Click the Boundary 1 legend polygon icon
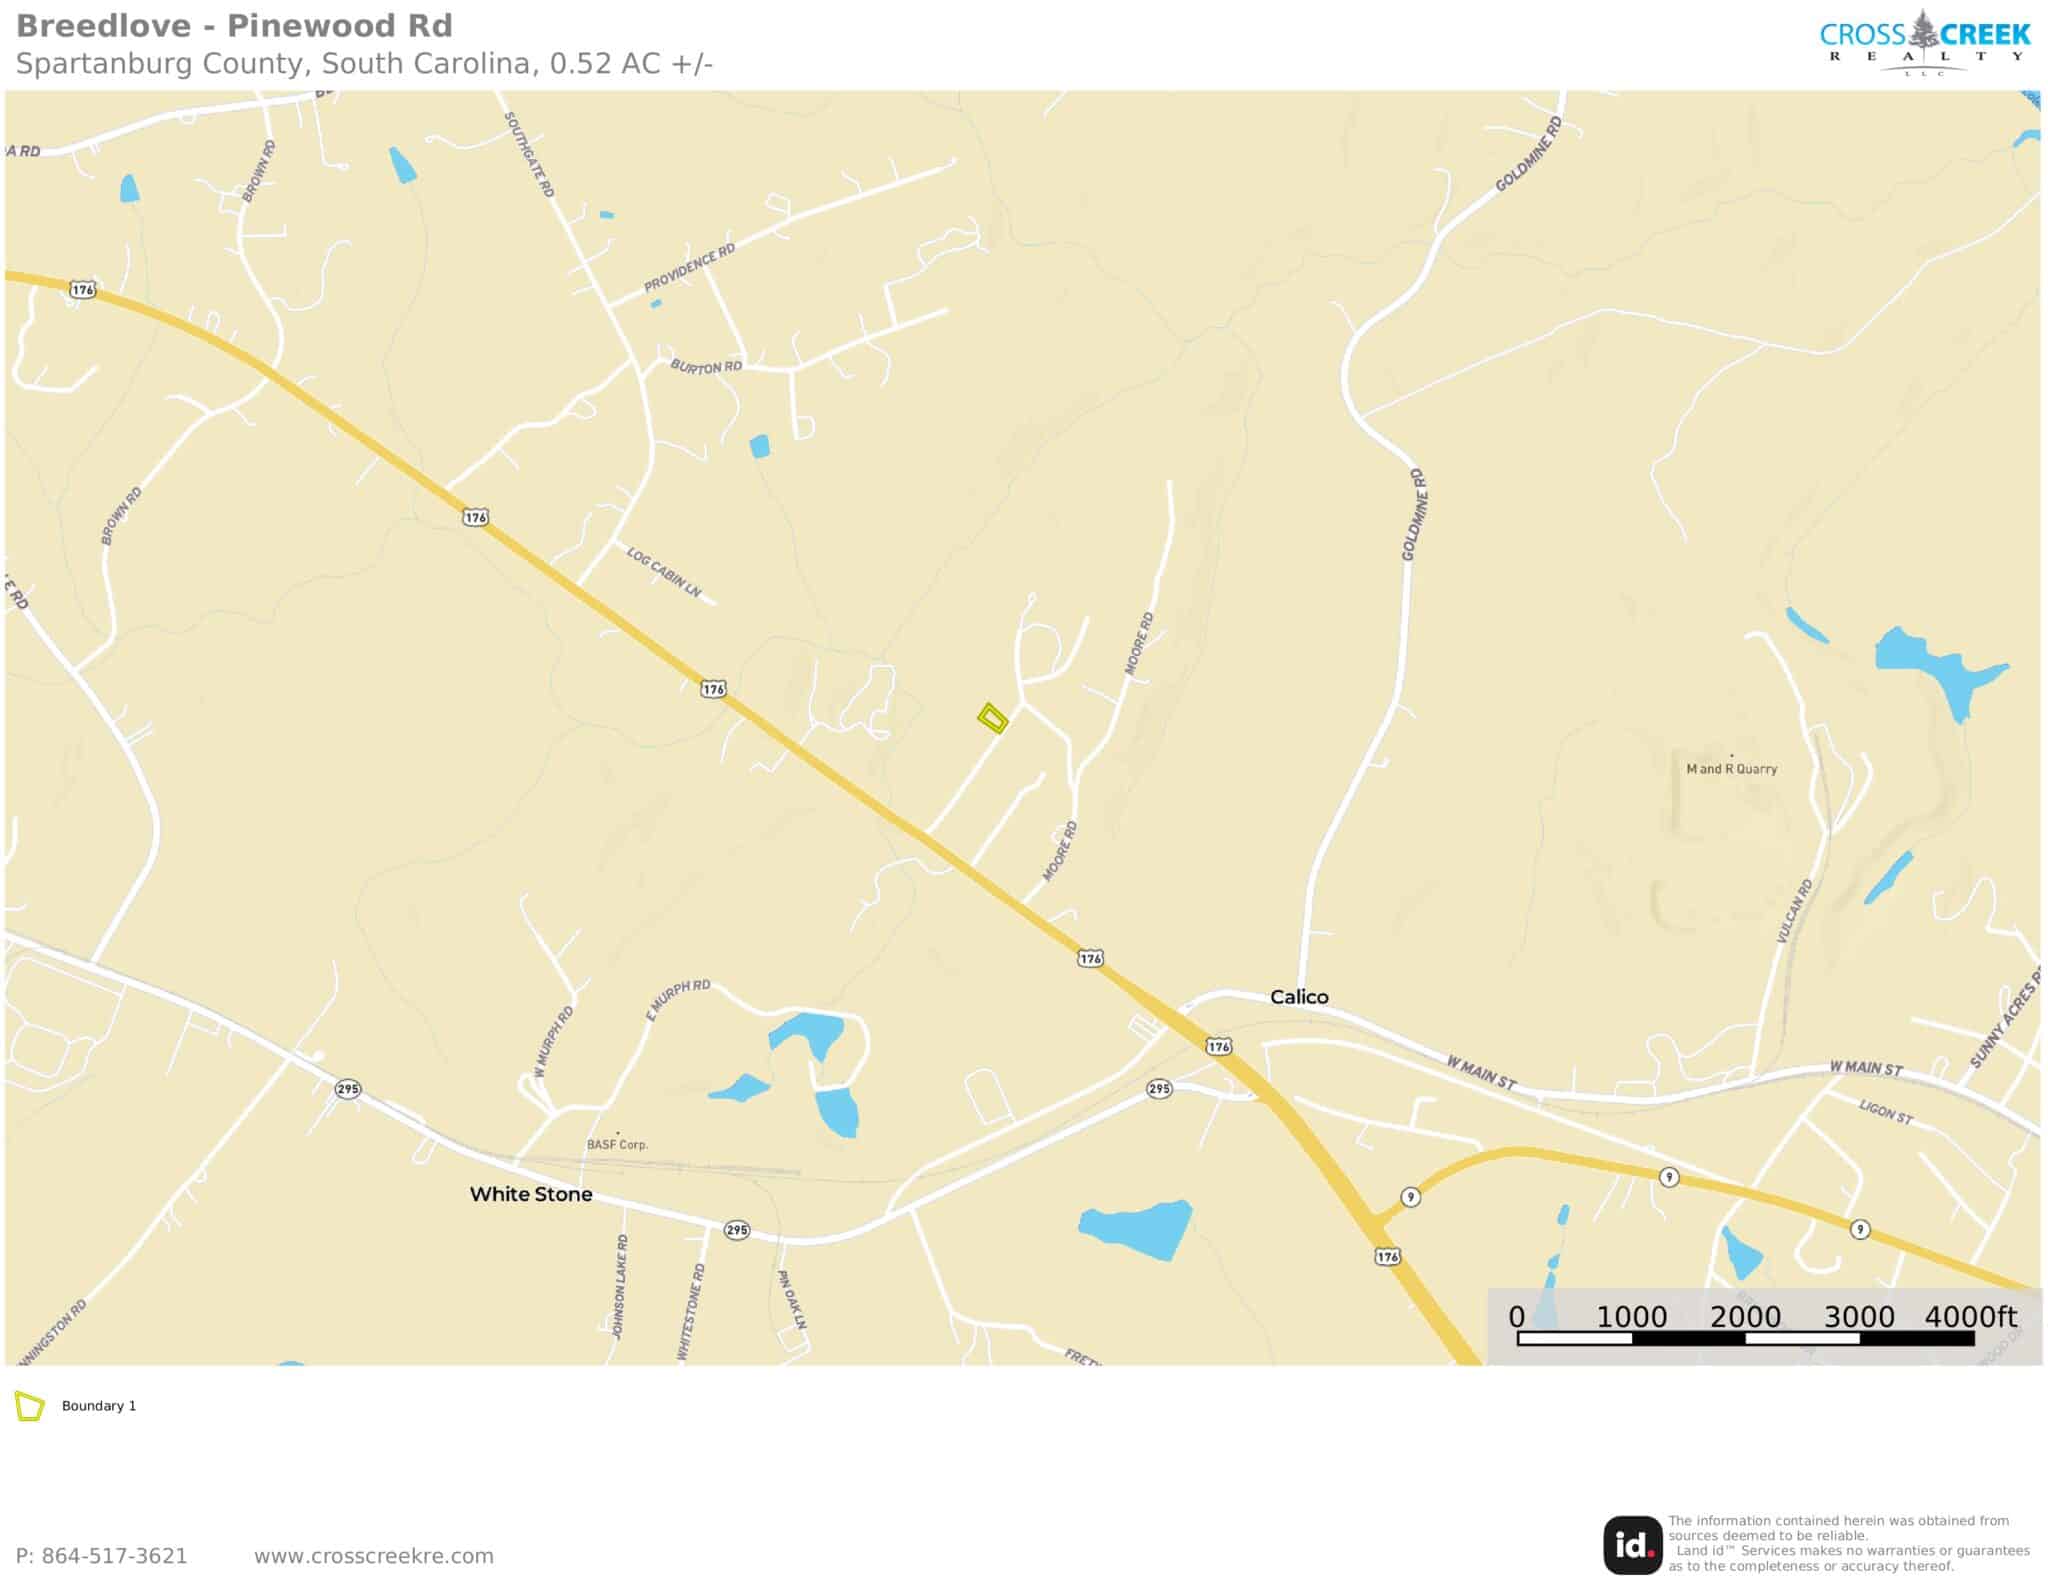2048x1583 pixels. tap(29, 1406)
